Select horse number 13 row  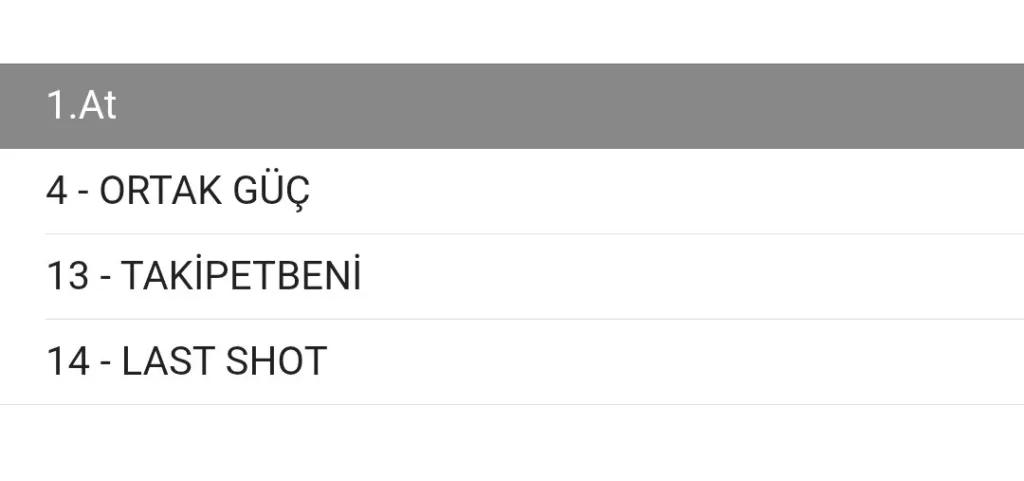203,276
